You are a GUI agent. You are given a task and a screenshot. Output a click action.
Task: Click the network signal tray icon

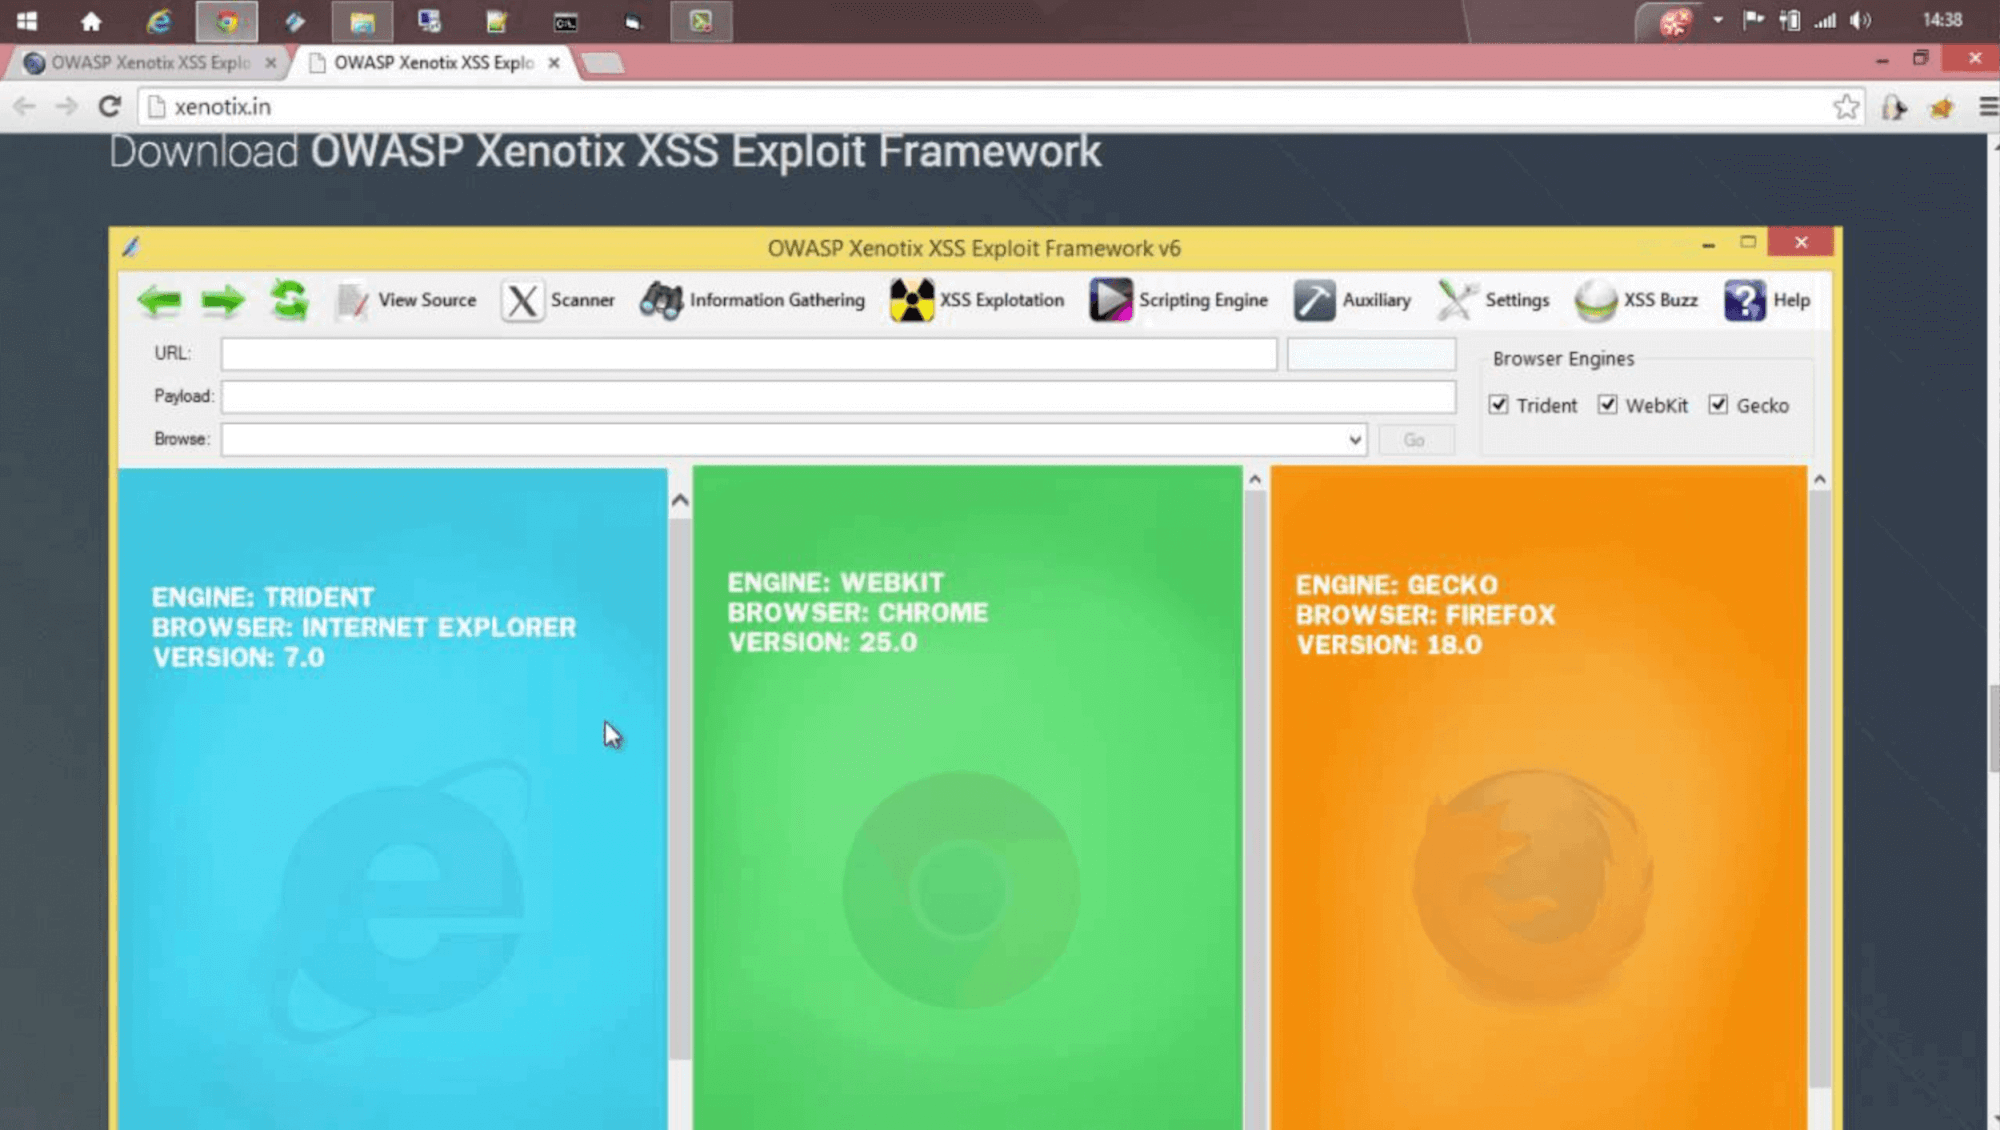(1826, 20)
